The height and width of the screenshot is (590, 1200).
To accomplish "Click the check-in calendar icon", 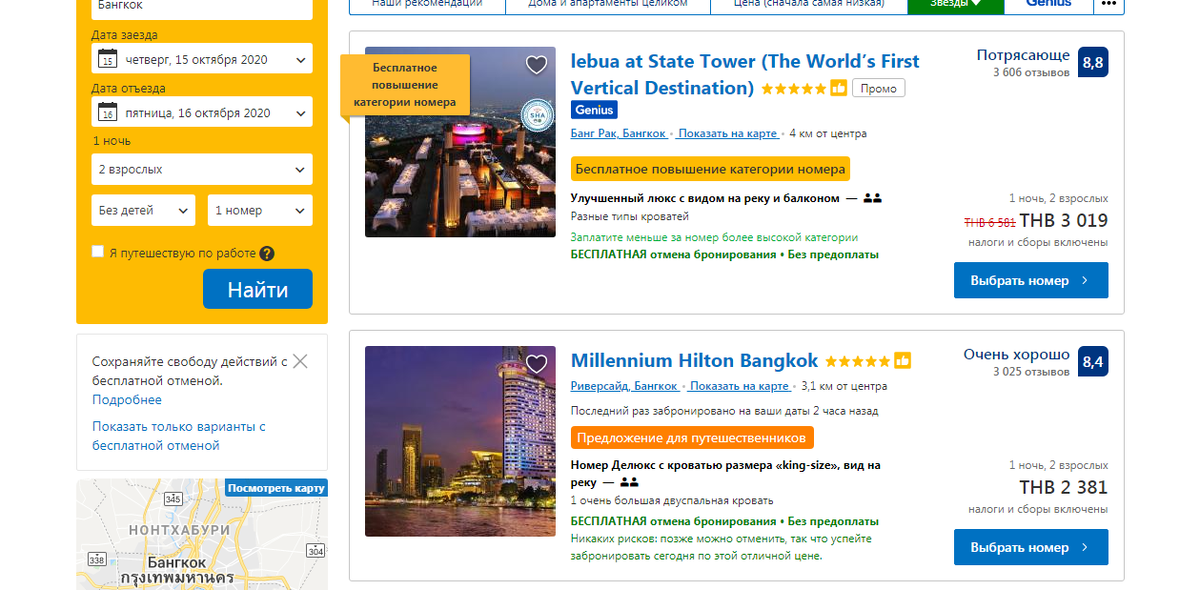I will [x=107, y=59].
